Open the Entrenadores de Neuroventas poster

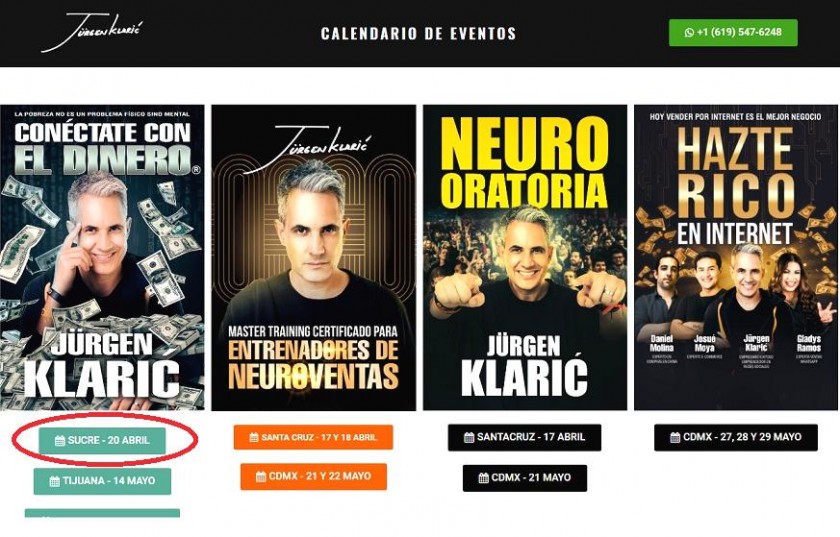314,258
